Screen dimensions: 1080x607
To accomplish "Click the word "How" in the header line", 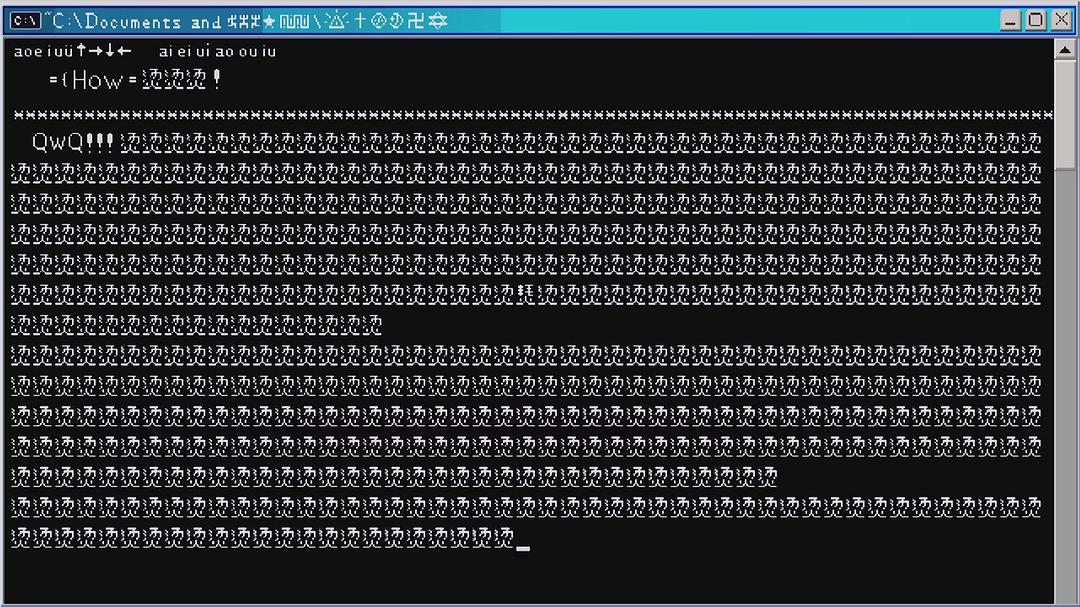I will [98, 81].
